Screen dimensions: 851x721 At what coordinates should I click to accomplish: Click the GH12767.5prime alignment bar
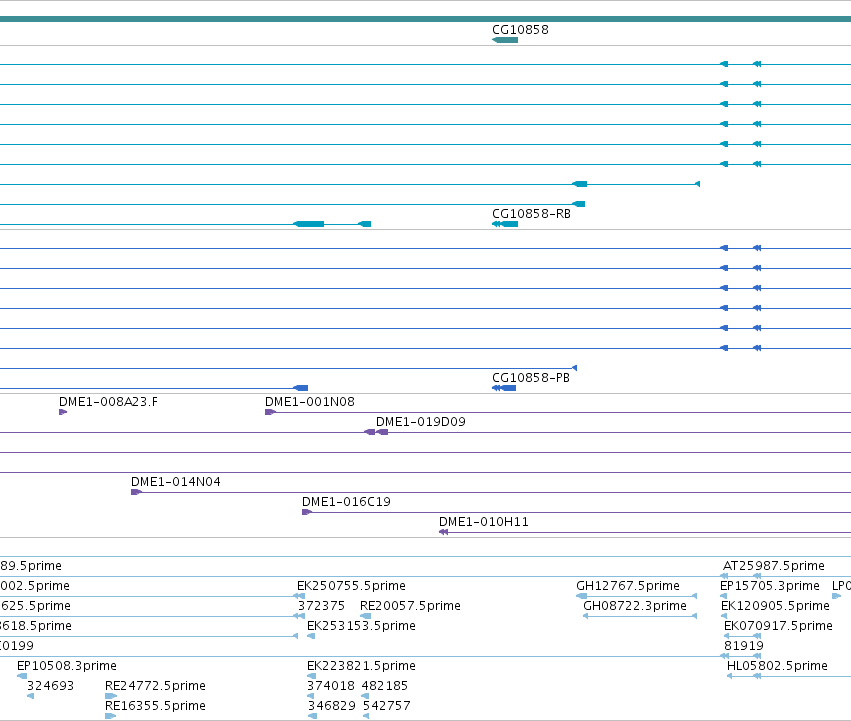coord(637,596)
